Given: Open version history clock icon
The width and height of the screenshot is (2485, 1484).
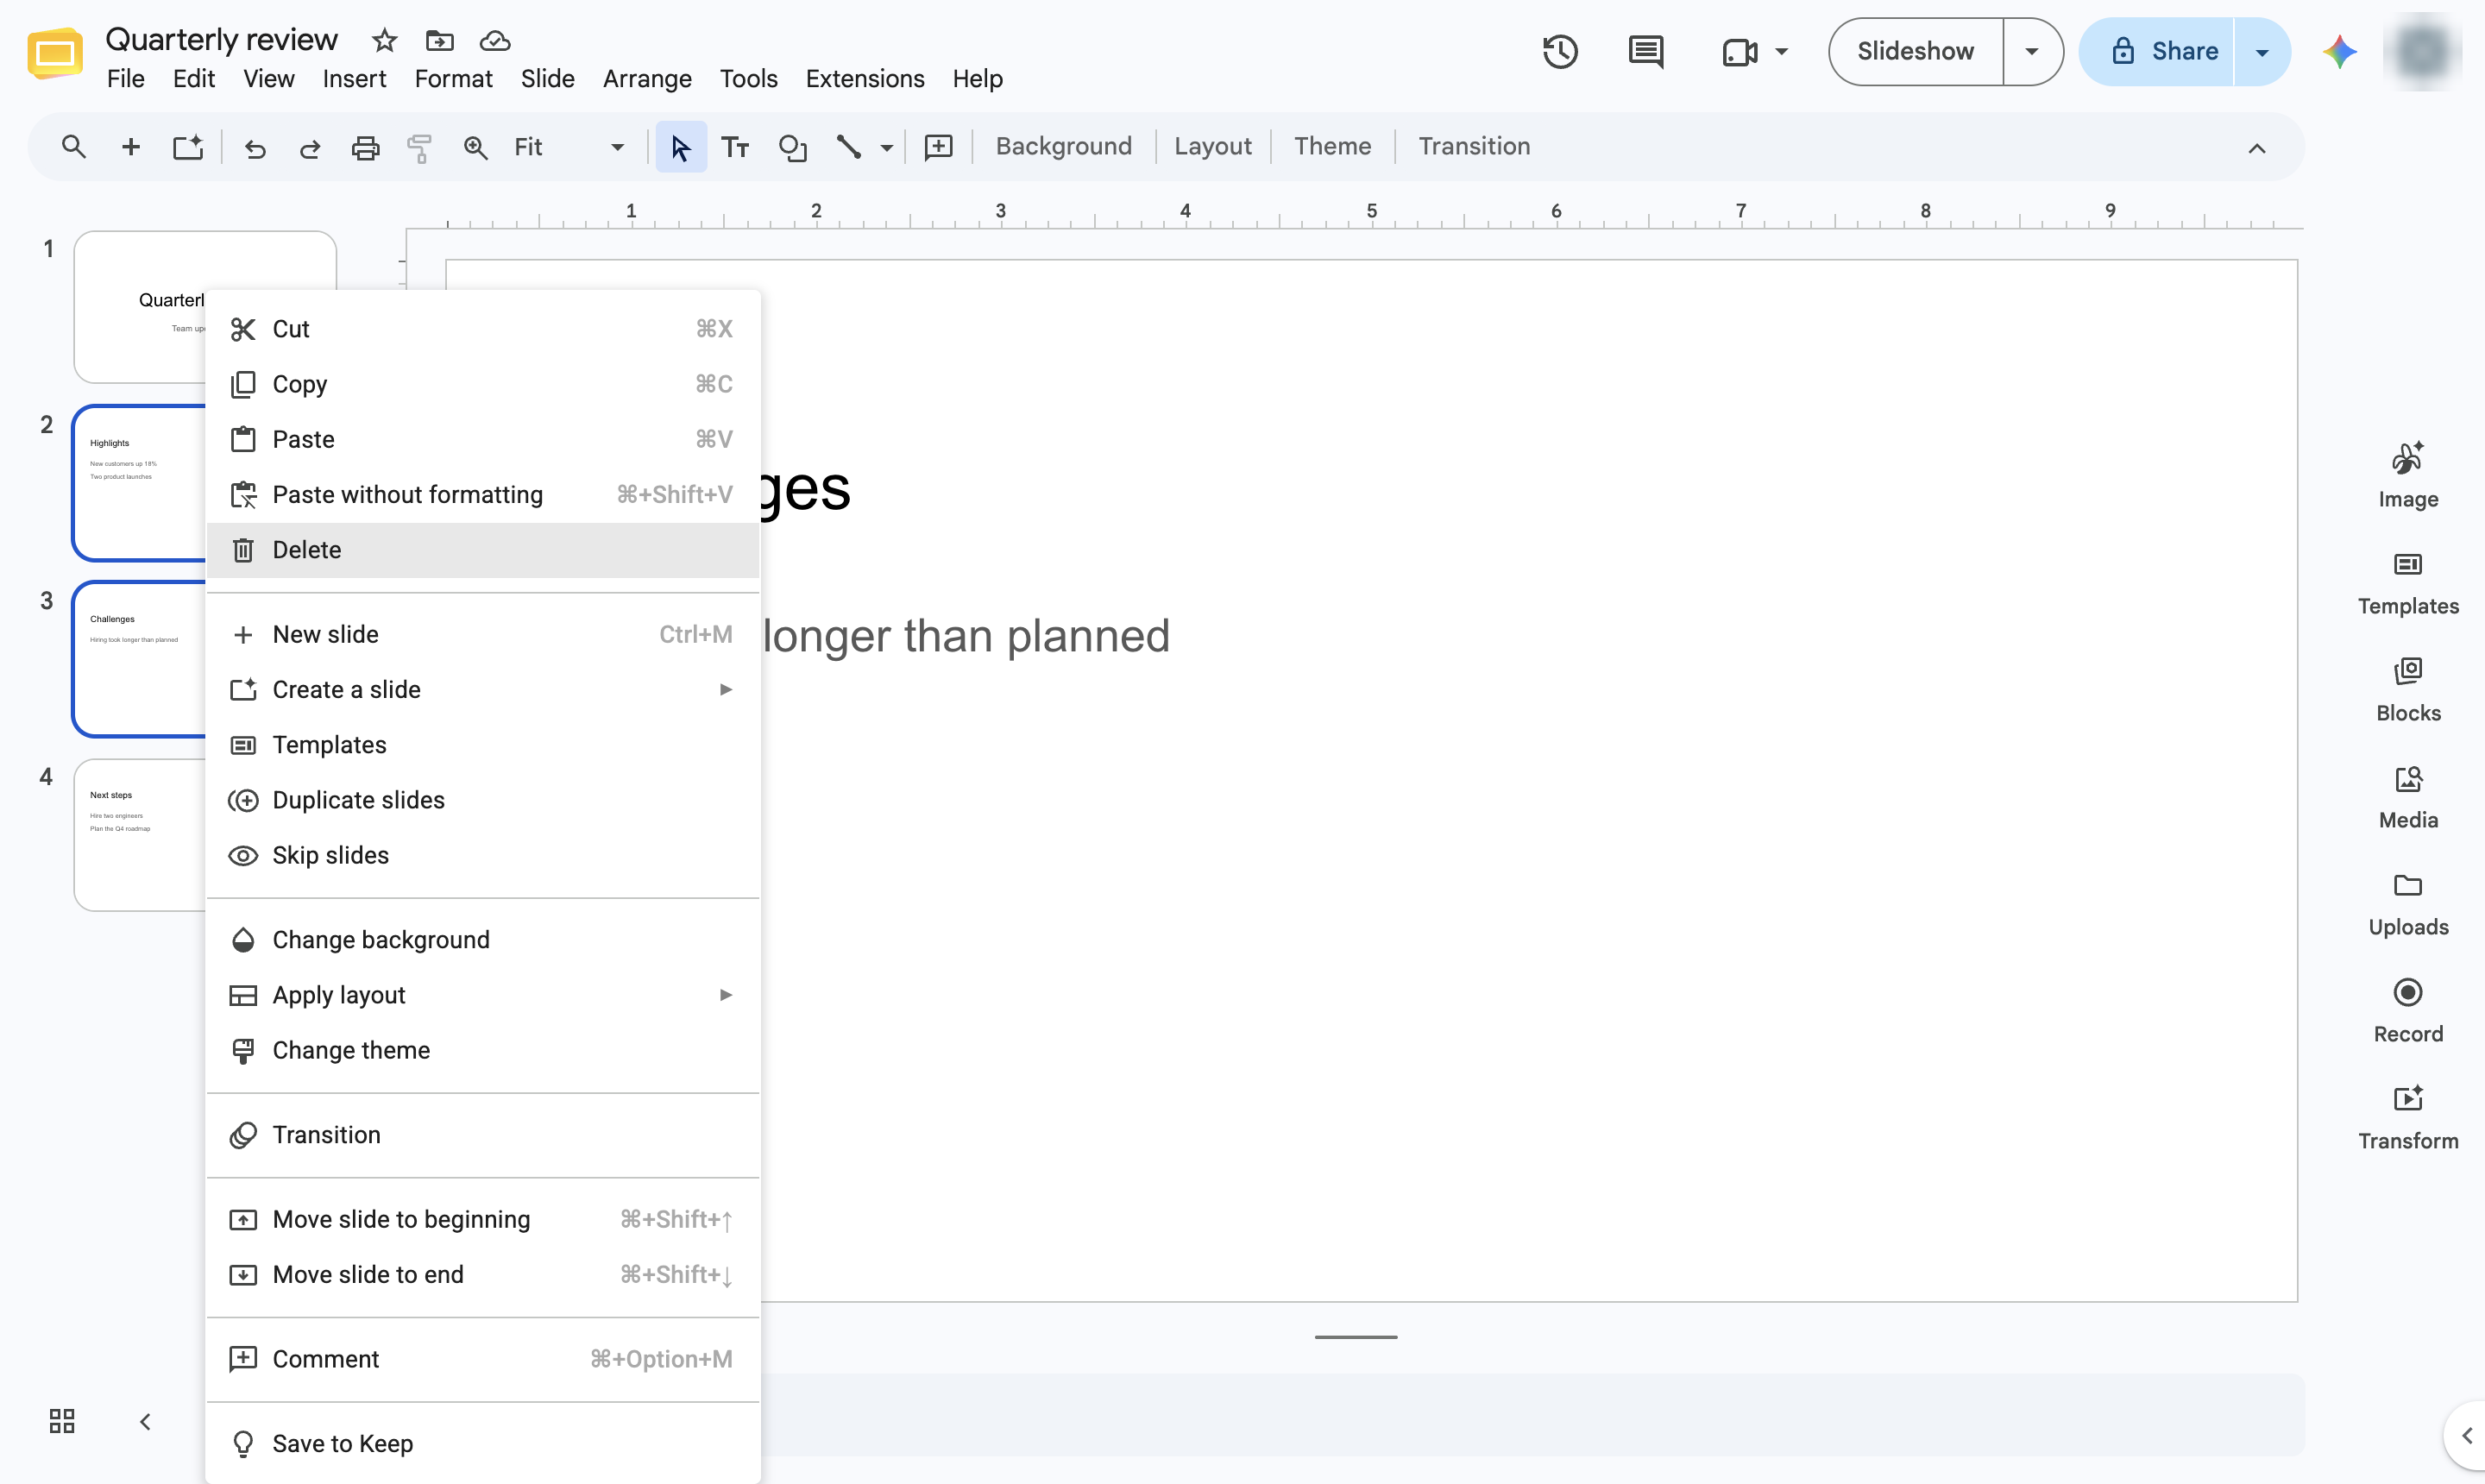Looking at the screenshot, I should click(1560, 51).
